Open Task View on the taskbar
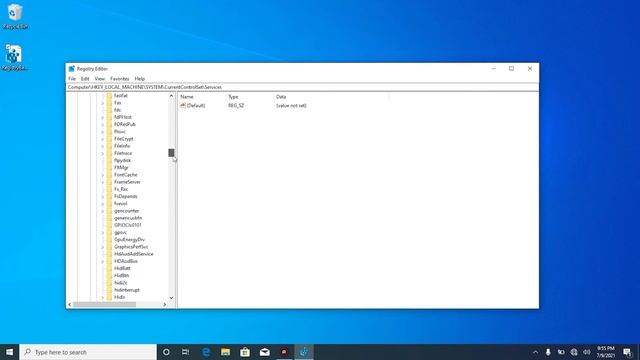Viewport: 640px width, 360px height. (186, 352)
